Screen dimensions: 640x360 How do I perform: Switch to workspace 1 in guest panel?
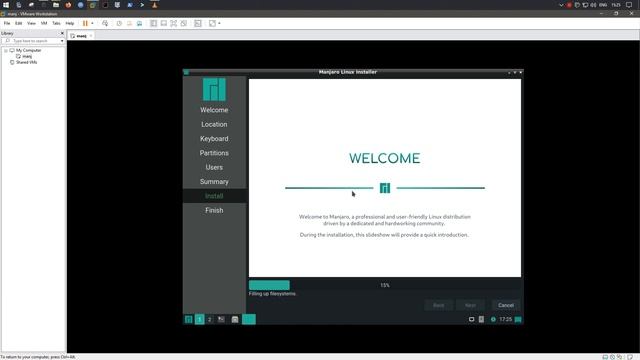[200, 319]
